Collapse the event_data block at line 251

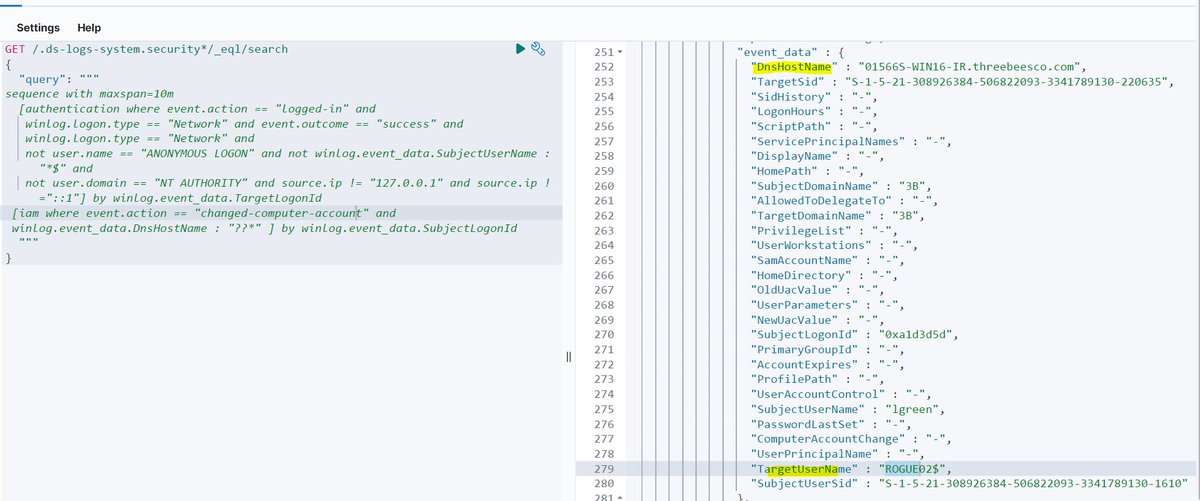pos(620,51)
